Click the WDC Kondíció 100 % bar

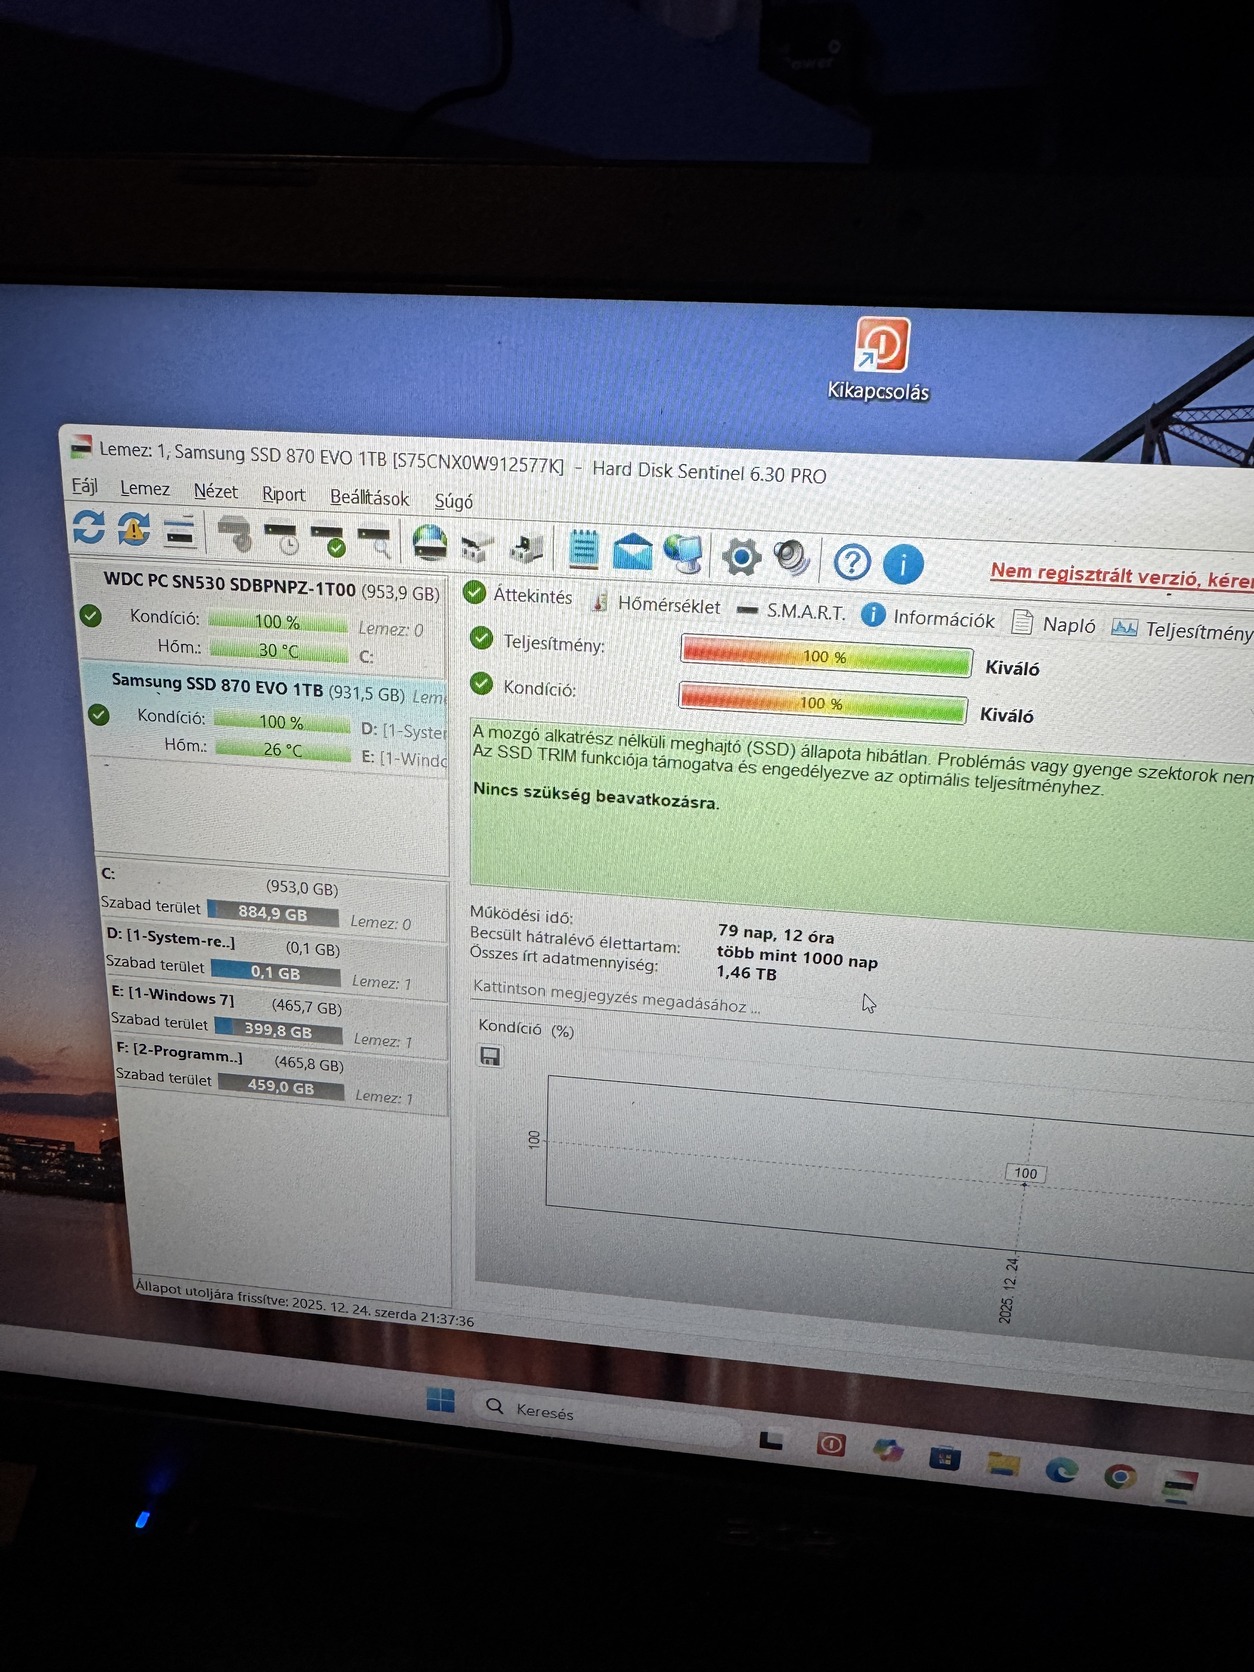coord(277,621)
